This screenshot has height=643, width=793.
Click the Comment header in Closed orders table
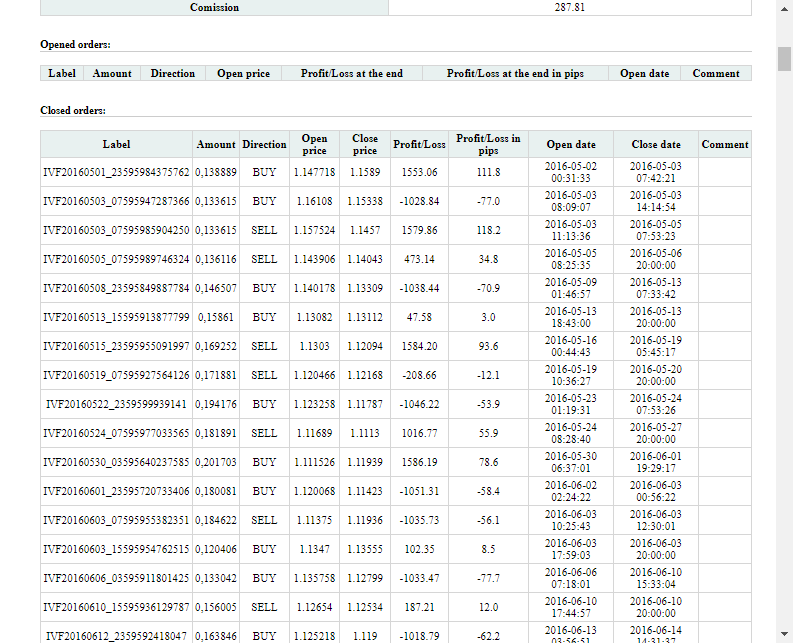(x=725, y=144)
